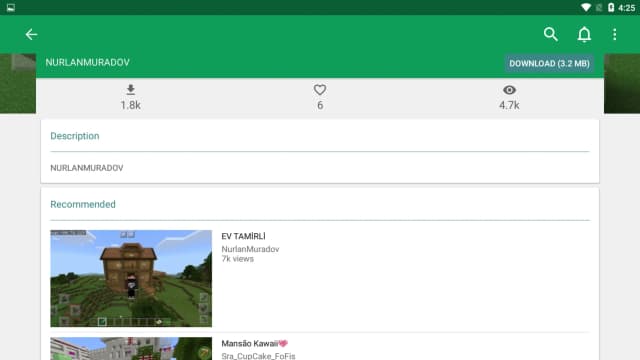Select the 1.8k downloads count
The width and height of the screenshot is (640, 360).
131,105
